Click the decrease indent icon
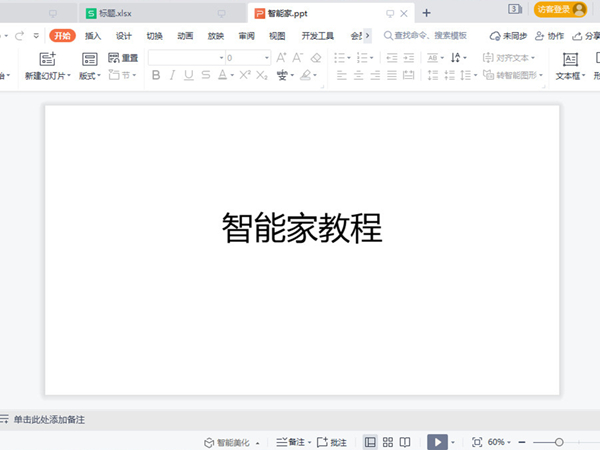 (392, 58)
